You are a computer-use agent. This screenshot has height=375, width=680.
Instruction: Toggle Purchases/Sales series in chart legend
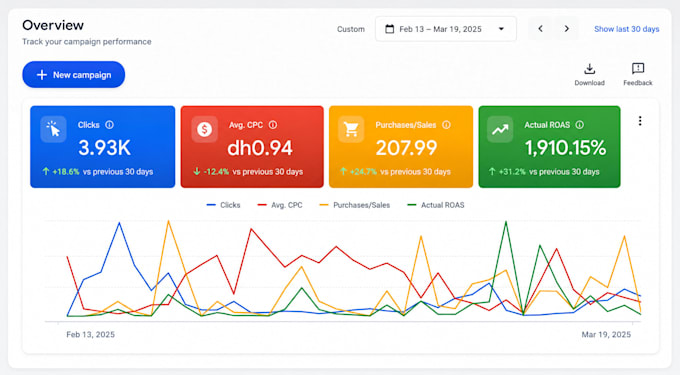355,205
